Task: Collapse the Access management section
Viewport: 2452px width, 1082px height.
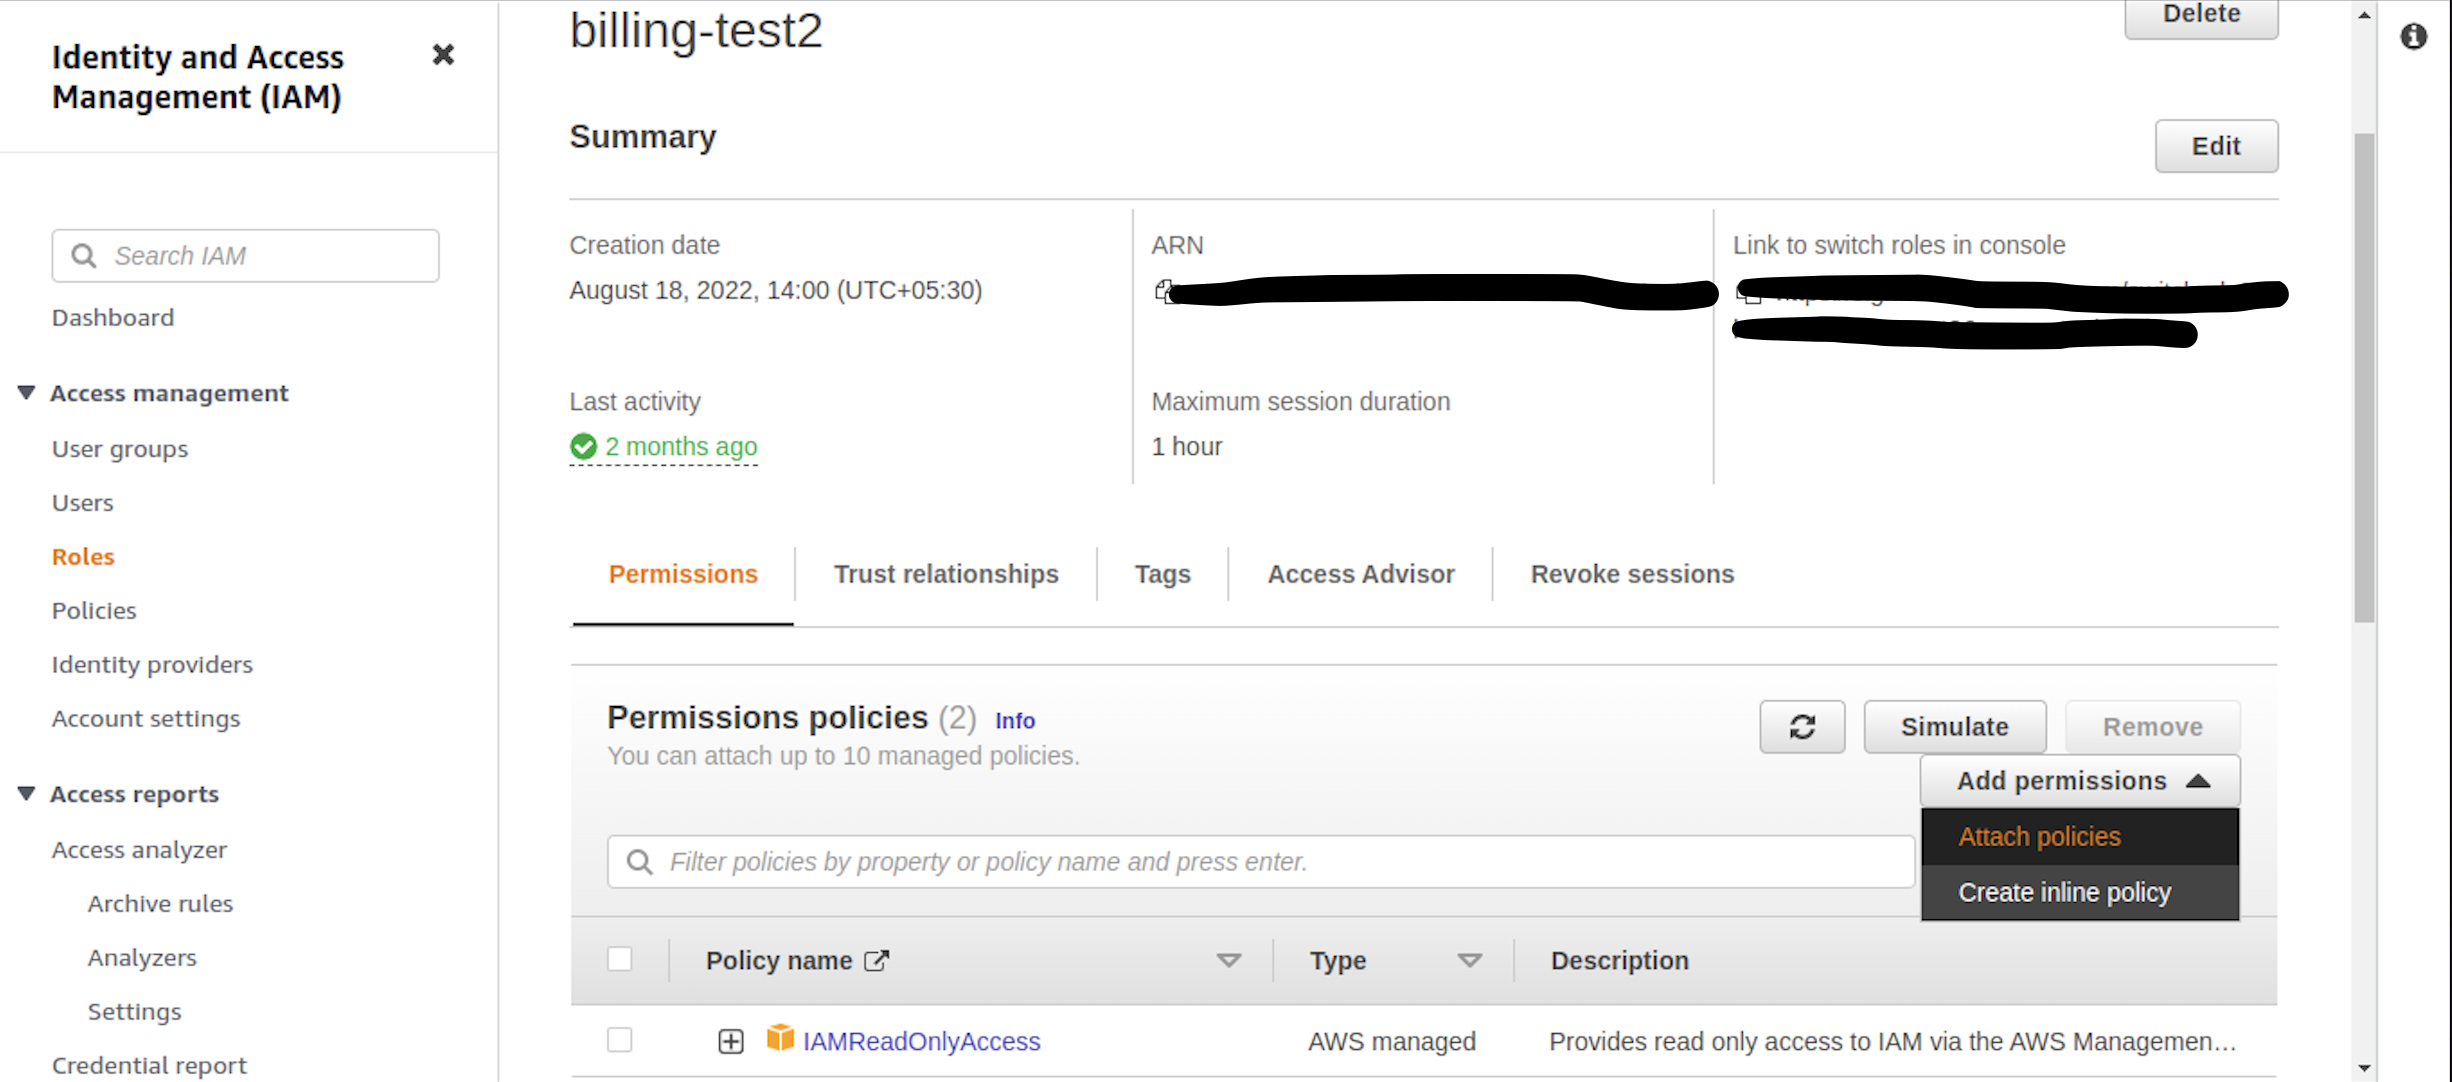Action: pyautogui.click(x=27, y=393)
